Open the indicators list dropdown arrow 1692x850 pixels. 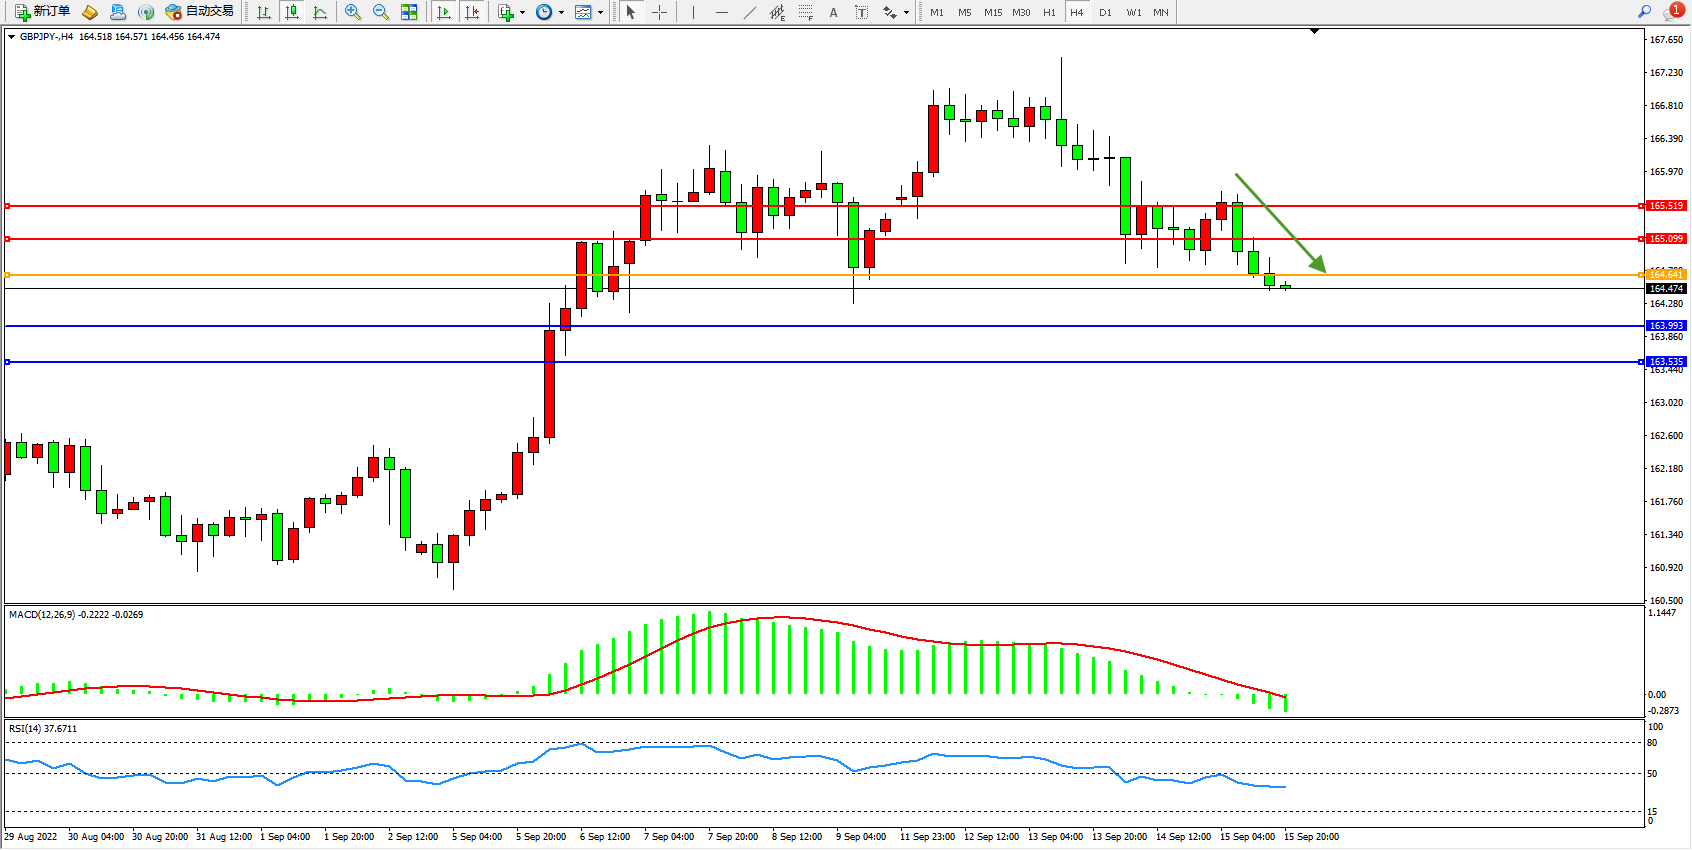tap(522, 13)
